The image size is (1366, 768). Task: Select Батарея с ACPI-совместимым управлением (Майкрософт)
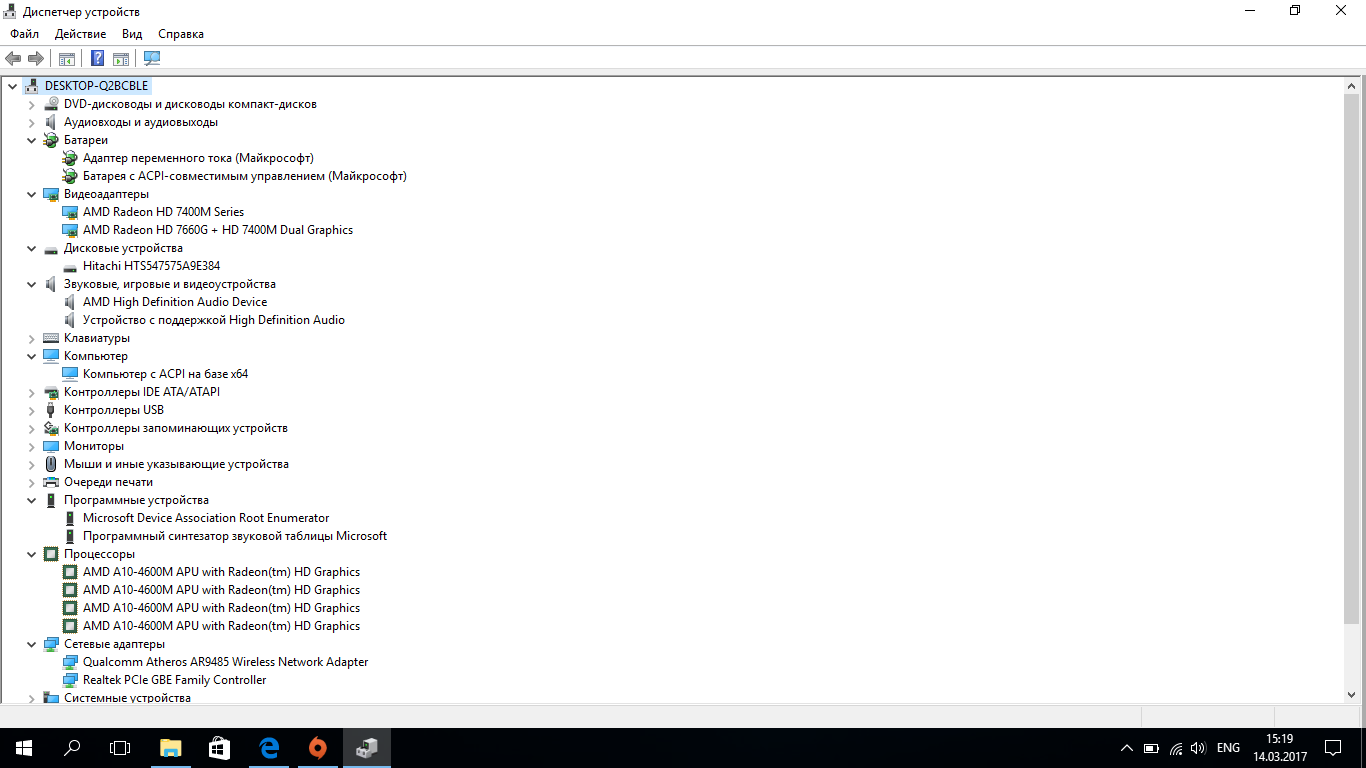coord(245,176)
